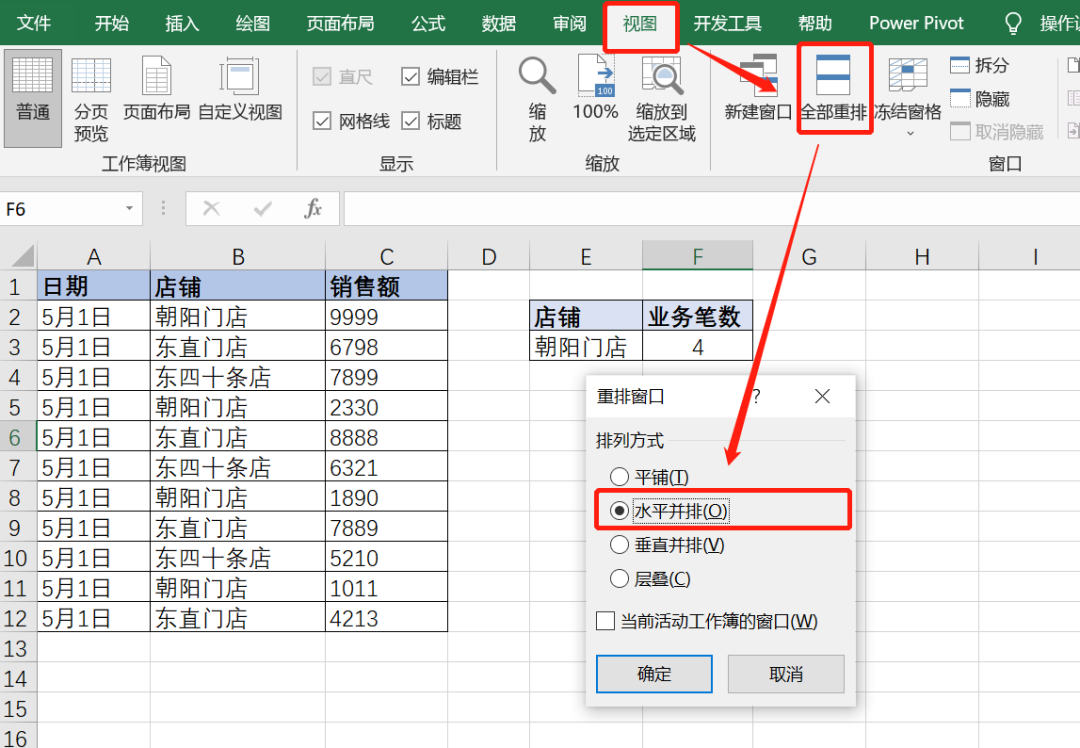Toggle the 直尺 ruler checkbox
Image resolution: width=1080 pixels, height=748 pixels.
[322, 76]
